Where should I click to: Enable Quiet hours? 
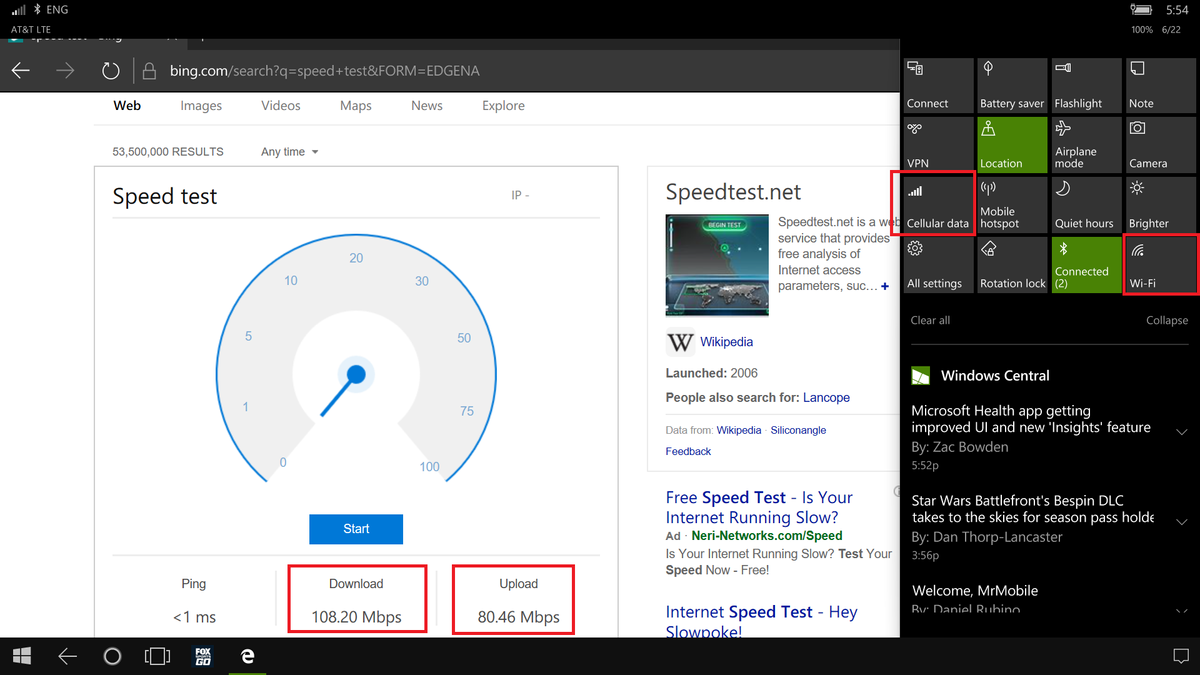click(1086, 205)
